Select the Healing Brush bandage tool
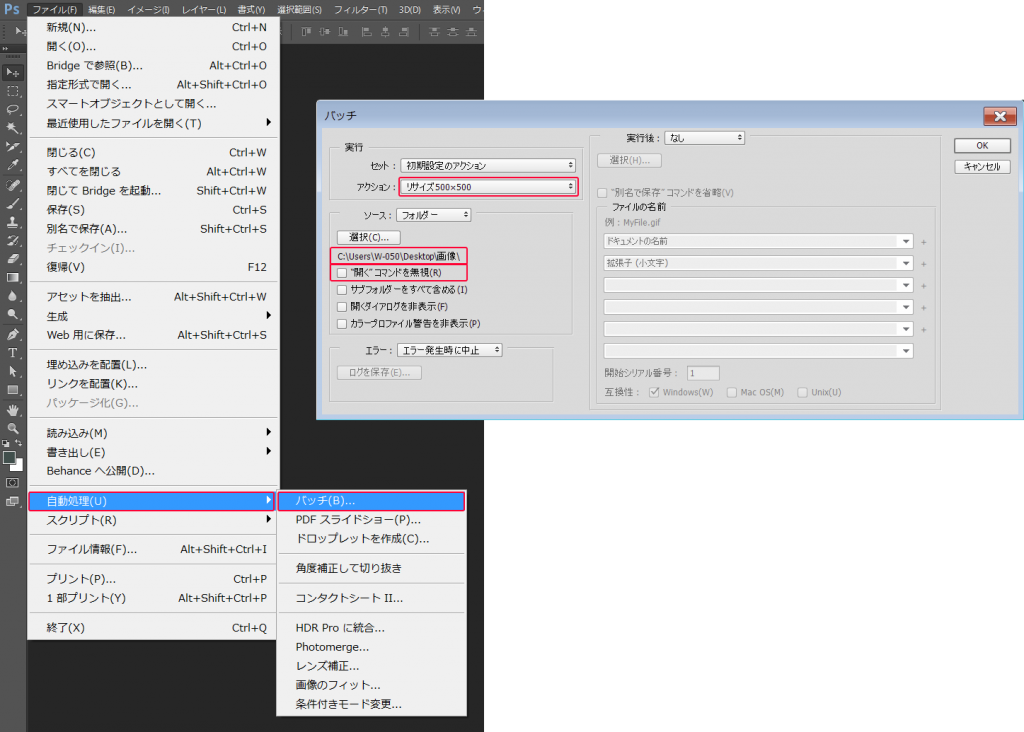The image size is (1024, 732). [12, 185]
